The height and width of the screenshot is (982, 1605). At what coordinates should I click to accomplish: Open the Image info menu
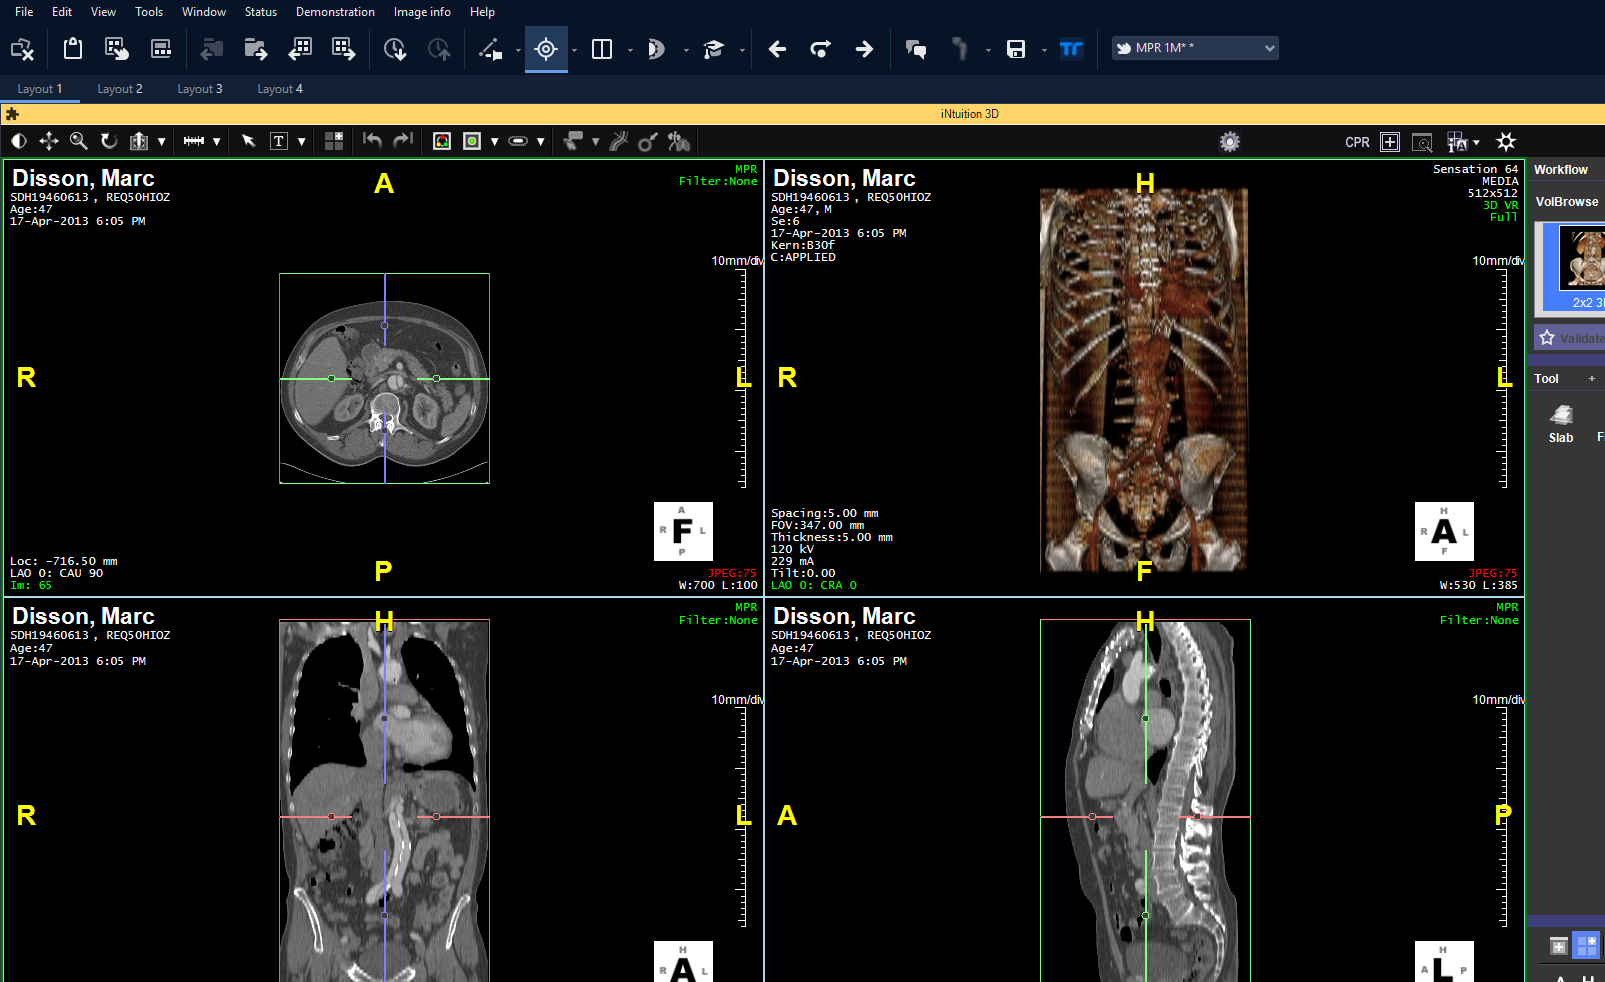click(x=422, y=12)
